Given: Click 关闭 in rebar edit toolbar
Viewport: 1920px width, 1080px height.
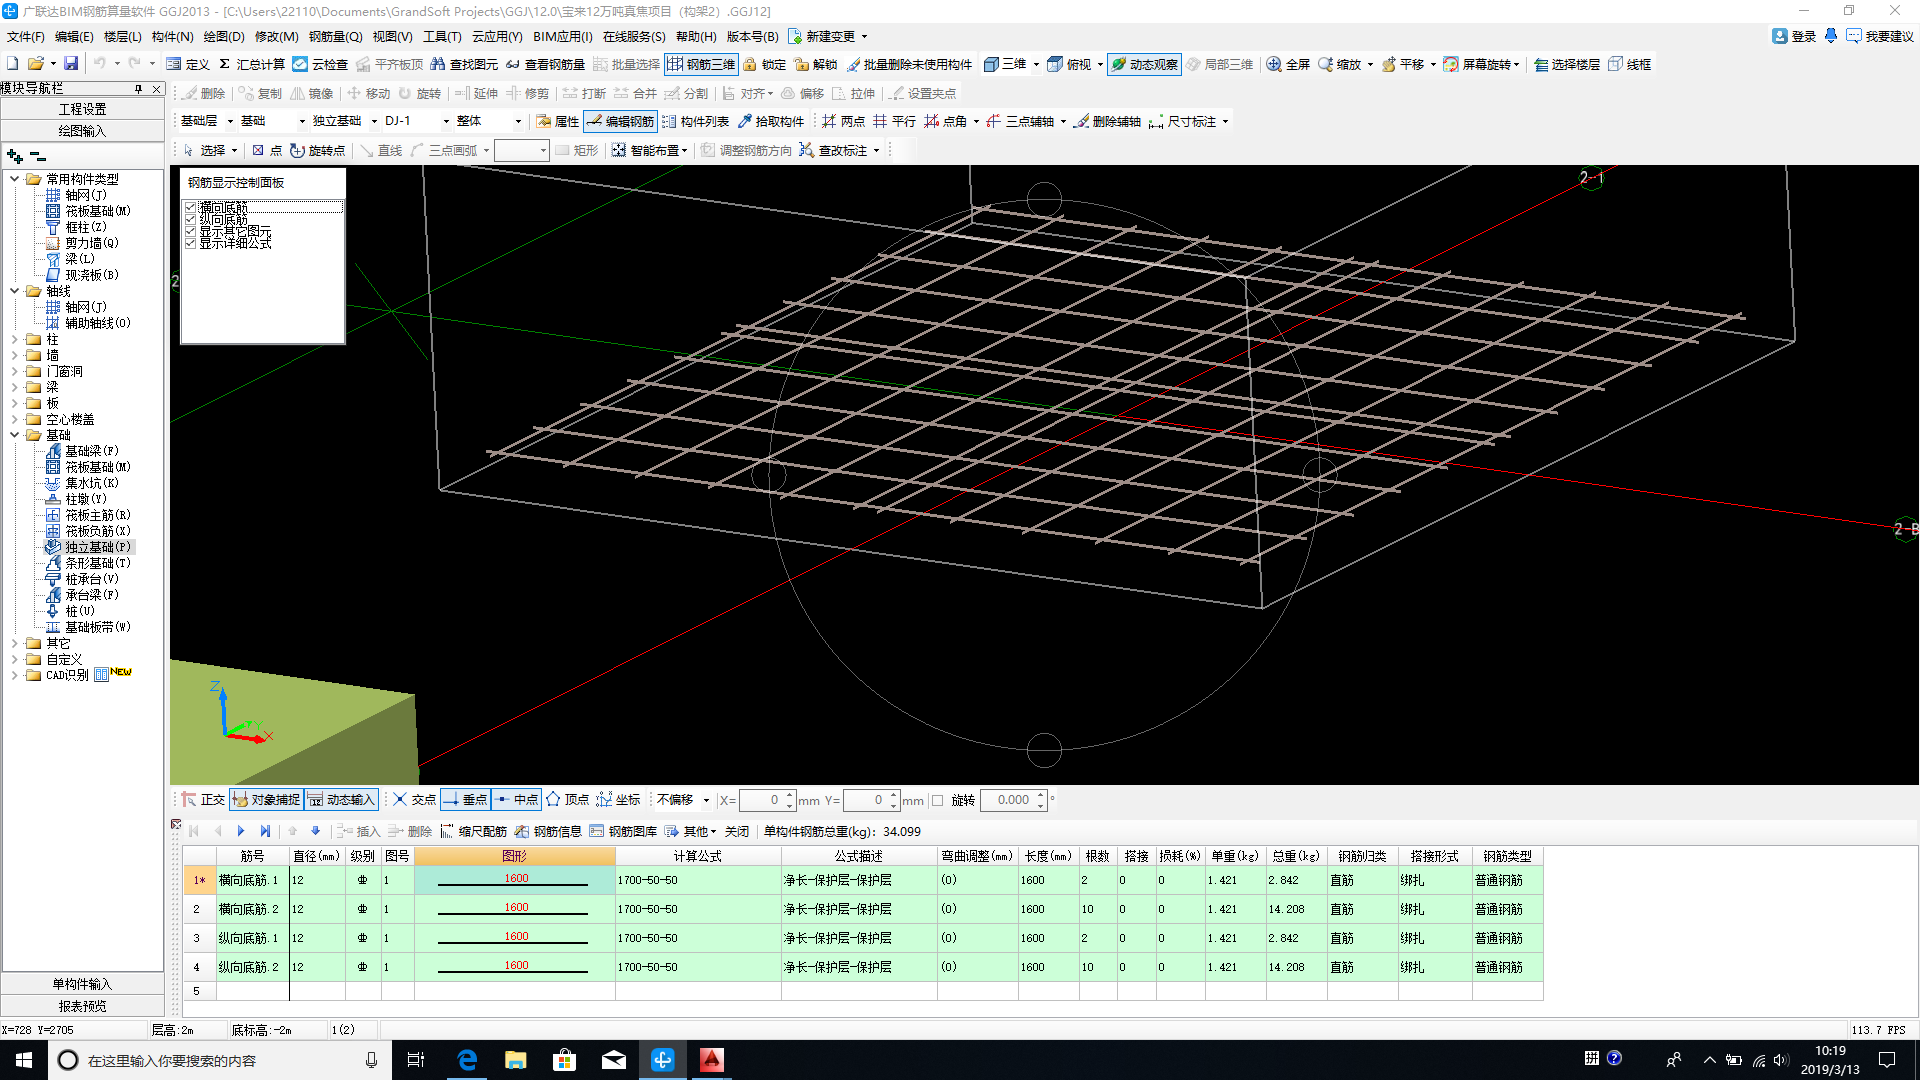Looking at the screenshot, I should pos(737,831).
